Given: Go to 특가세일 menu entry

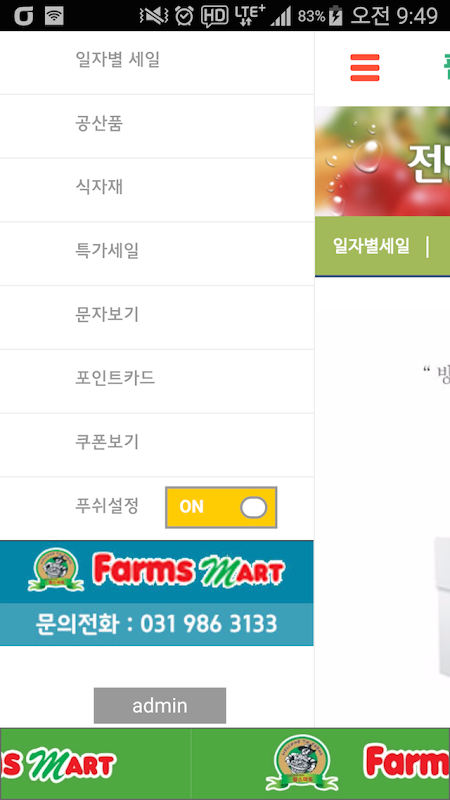Looking at the screenshot, I should click(x=157, y=254).
